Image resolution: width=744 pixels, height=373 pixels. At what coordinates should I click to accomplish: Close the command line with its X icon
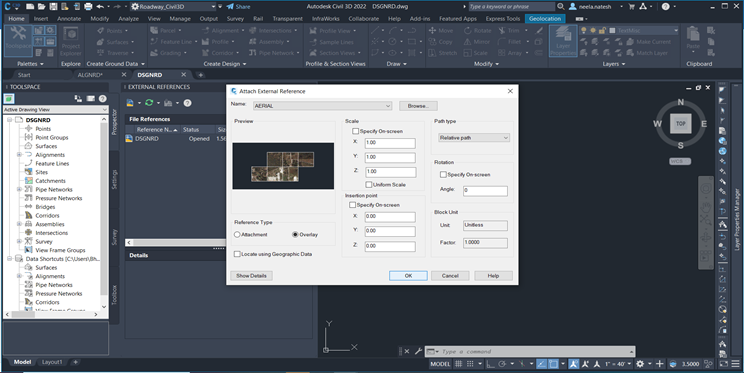pyautogui.click(x=407, y=352)
